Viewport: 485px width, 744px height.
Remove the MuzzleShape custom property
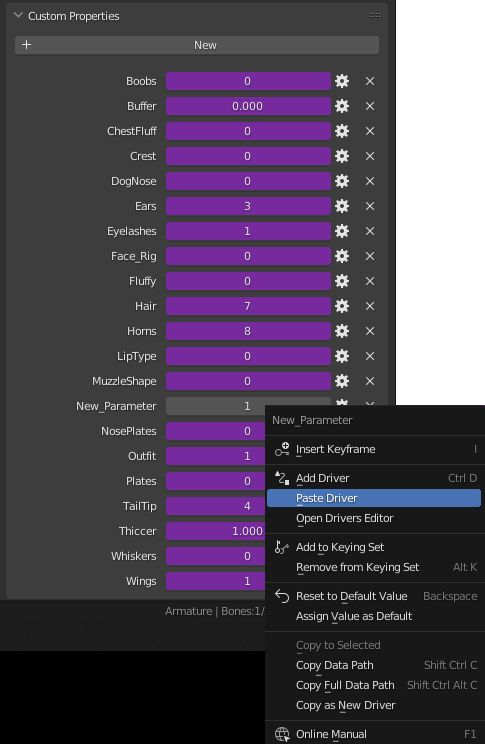click(370, 381)
